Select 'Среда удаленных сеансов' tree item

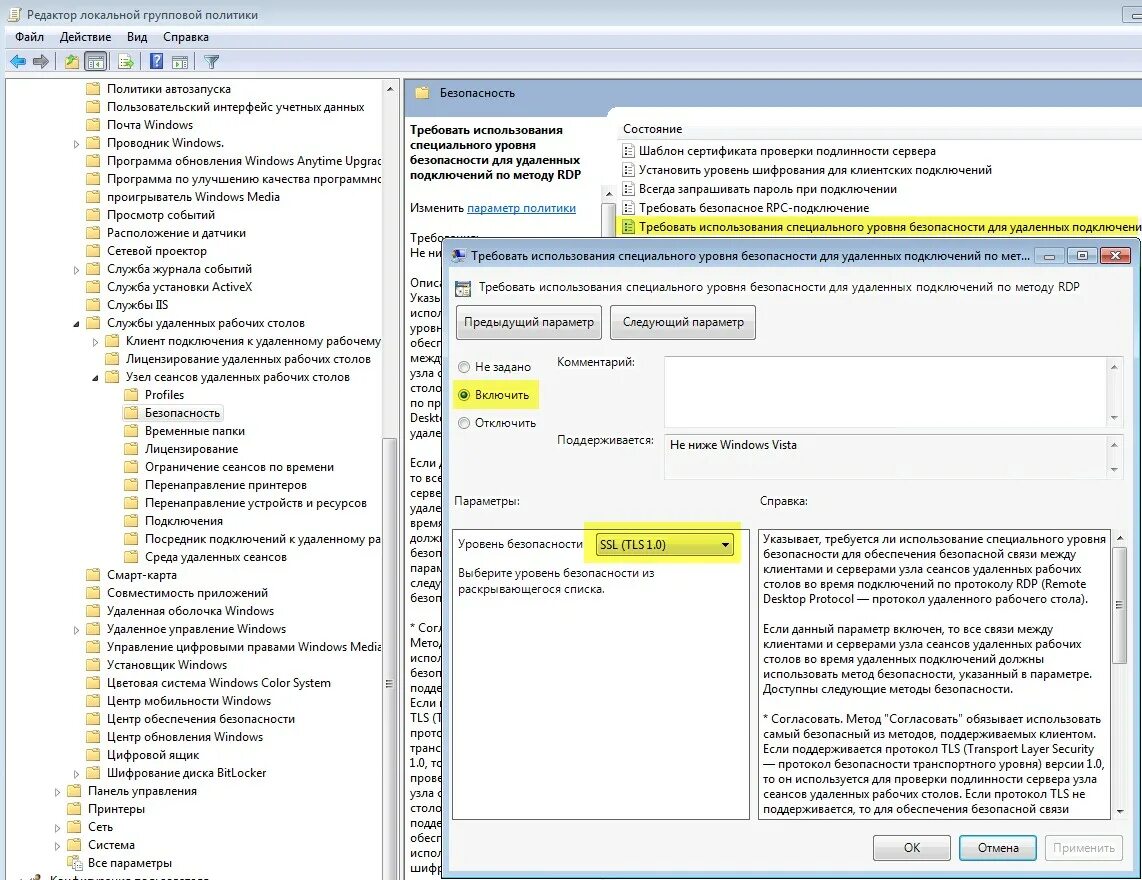(x=216, y=557)
